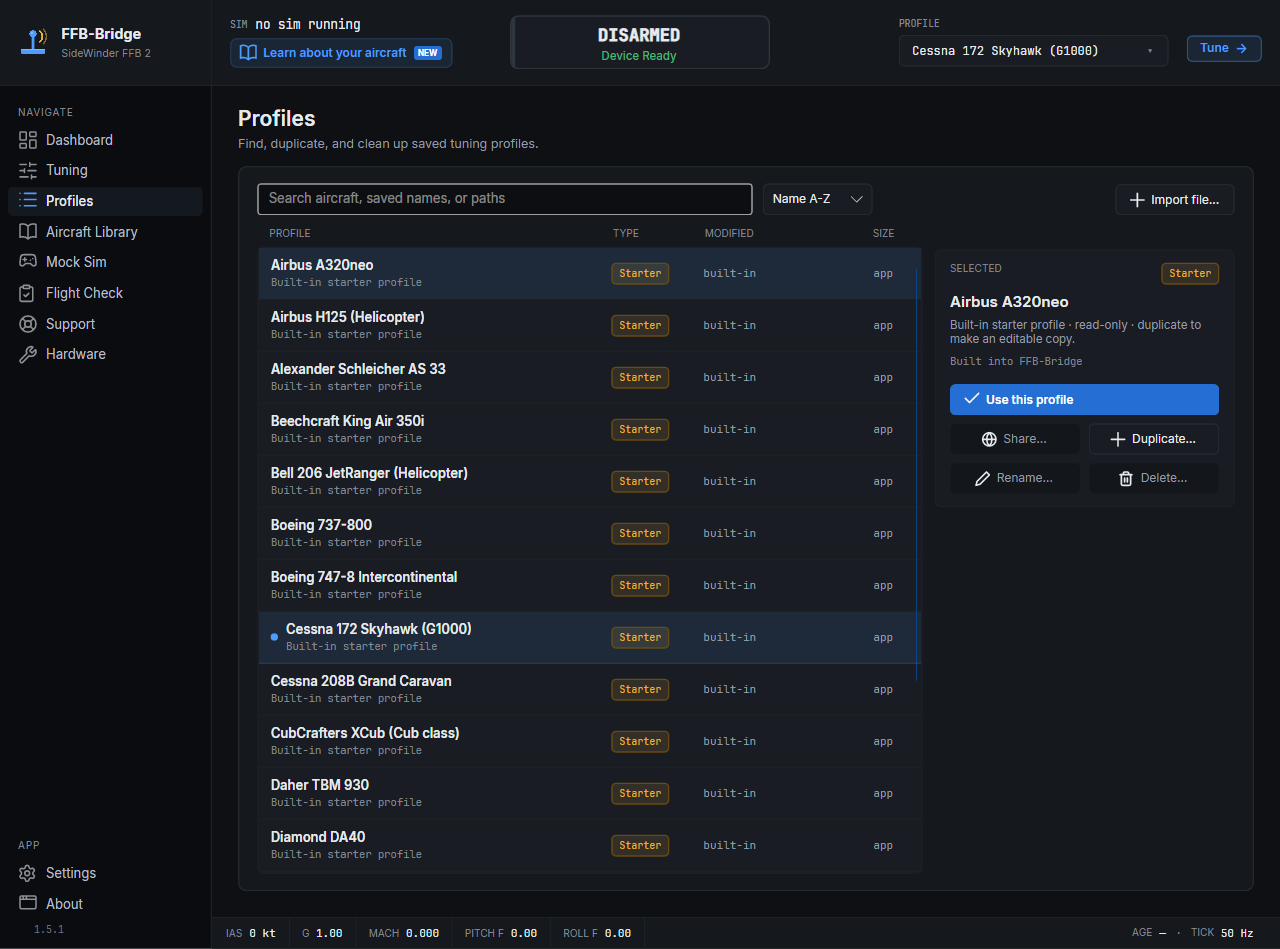Select the Alexander Schleicher AS 33 profile
Screen dimensions: 1280x949
click(589, 377)
